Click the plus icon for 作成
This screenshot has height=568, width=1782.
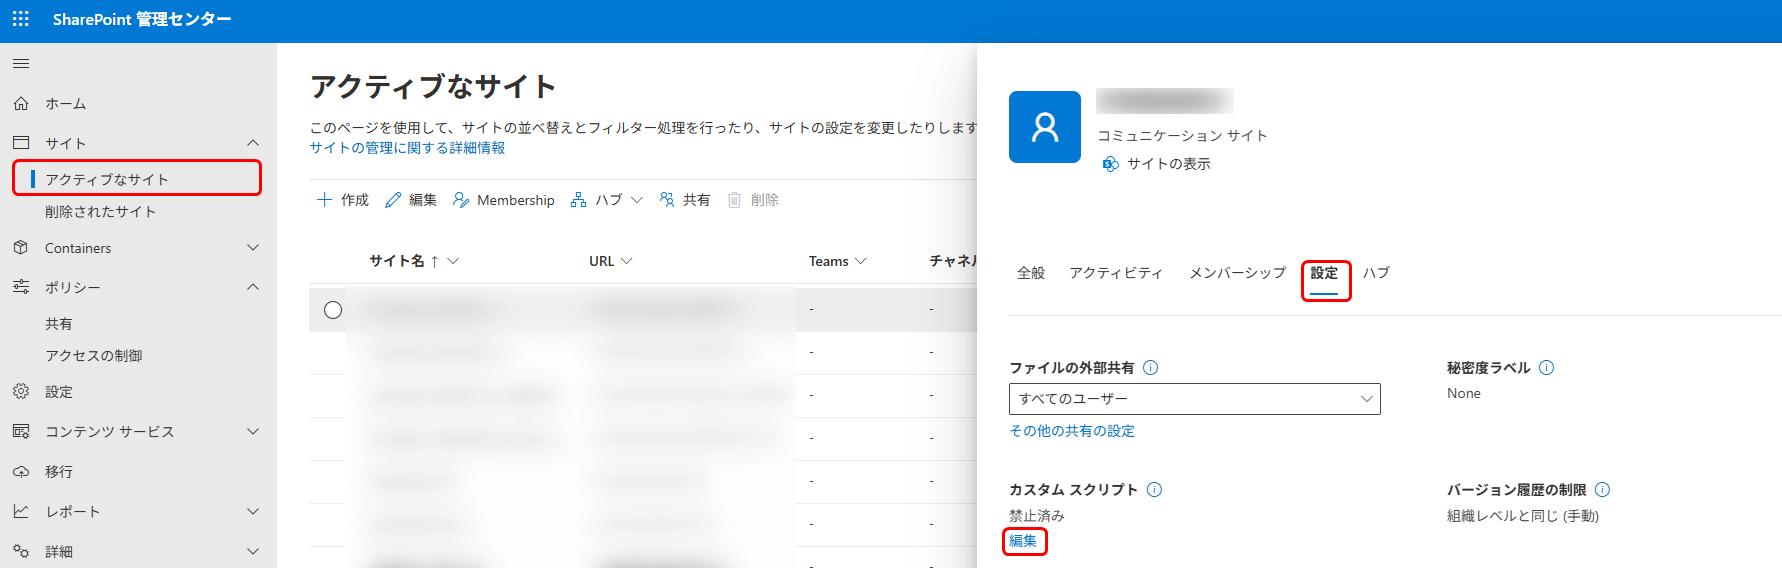tap(324, 200)
